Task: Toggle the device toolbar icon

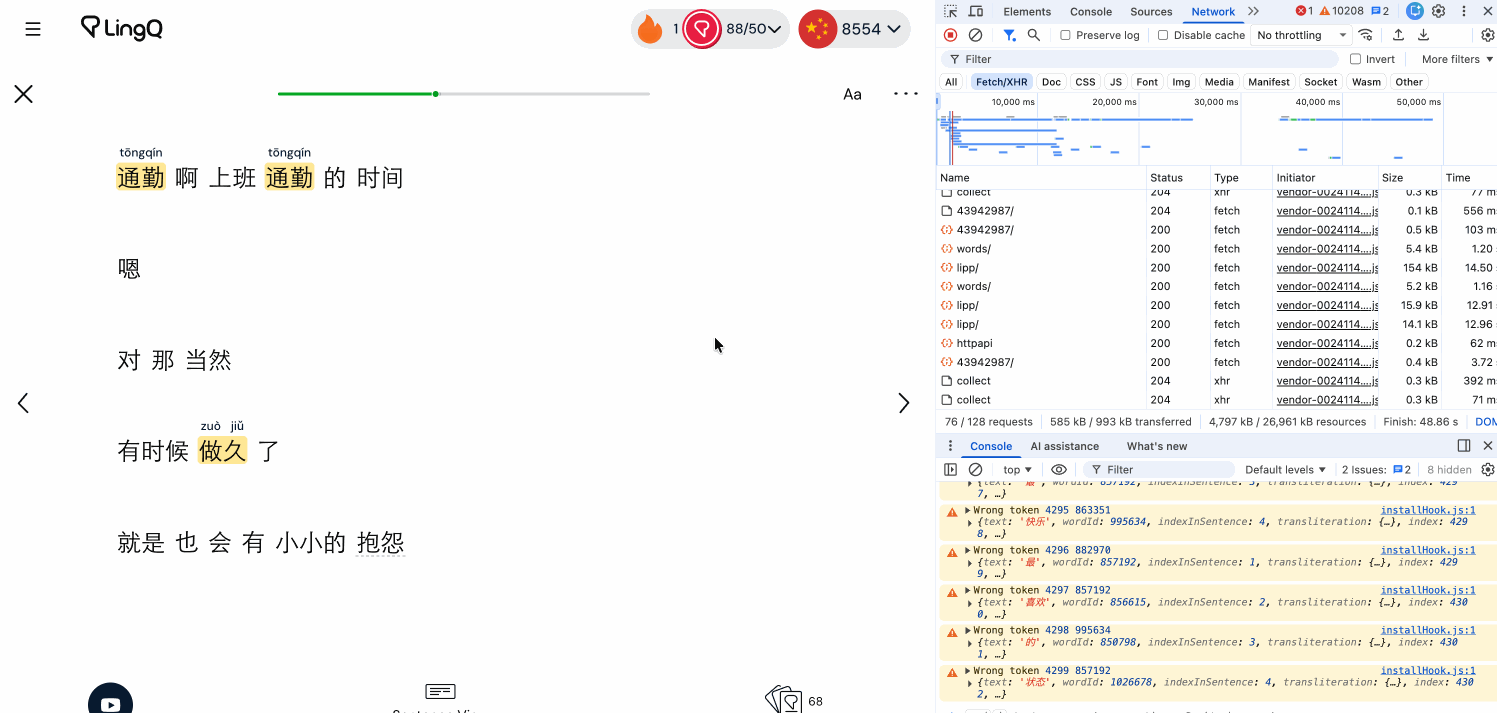Action: (x=976, y=11)
